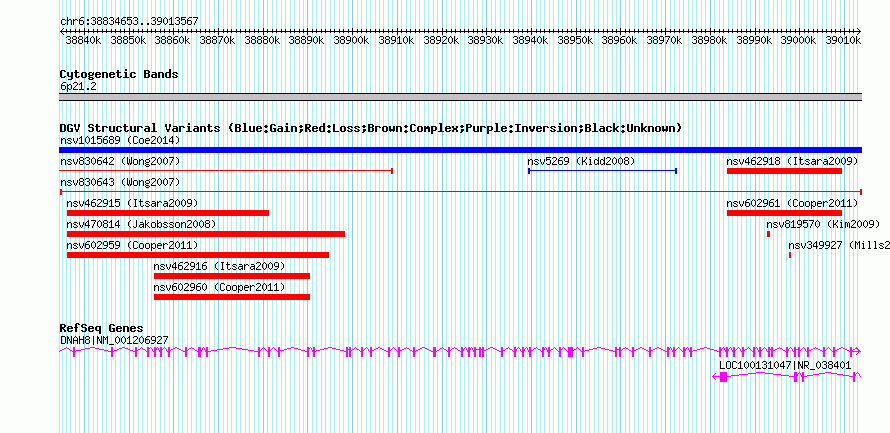Click the 38840k ruler tick label
890x433 pixels.
[x=83, y=40]
